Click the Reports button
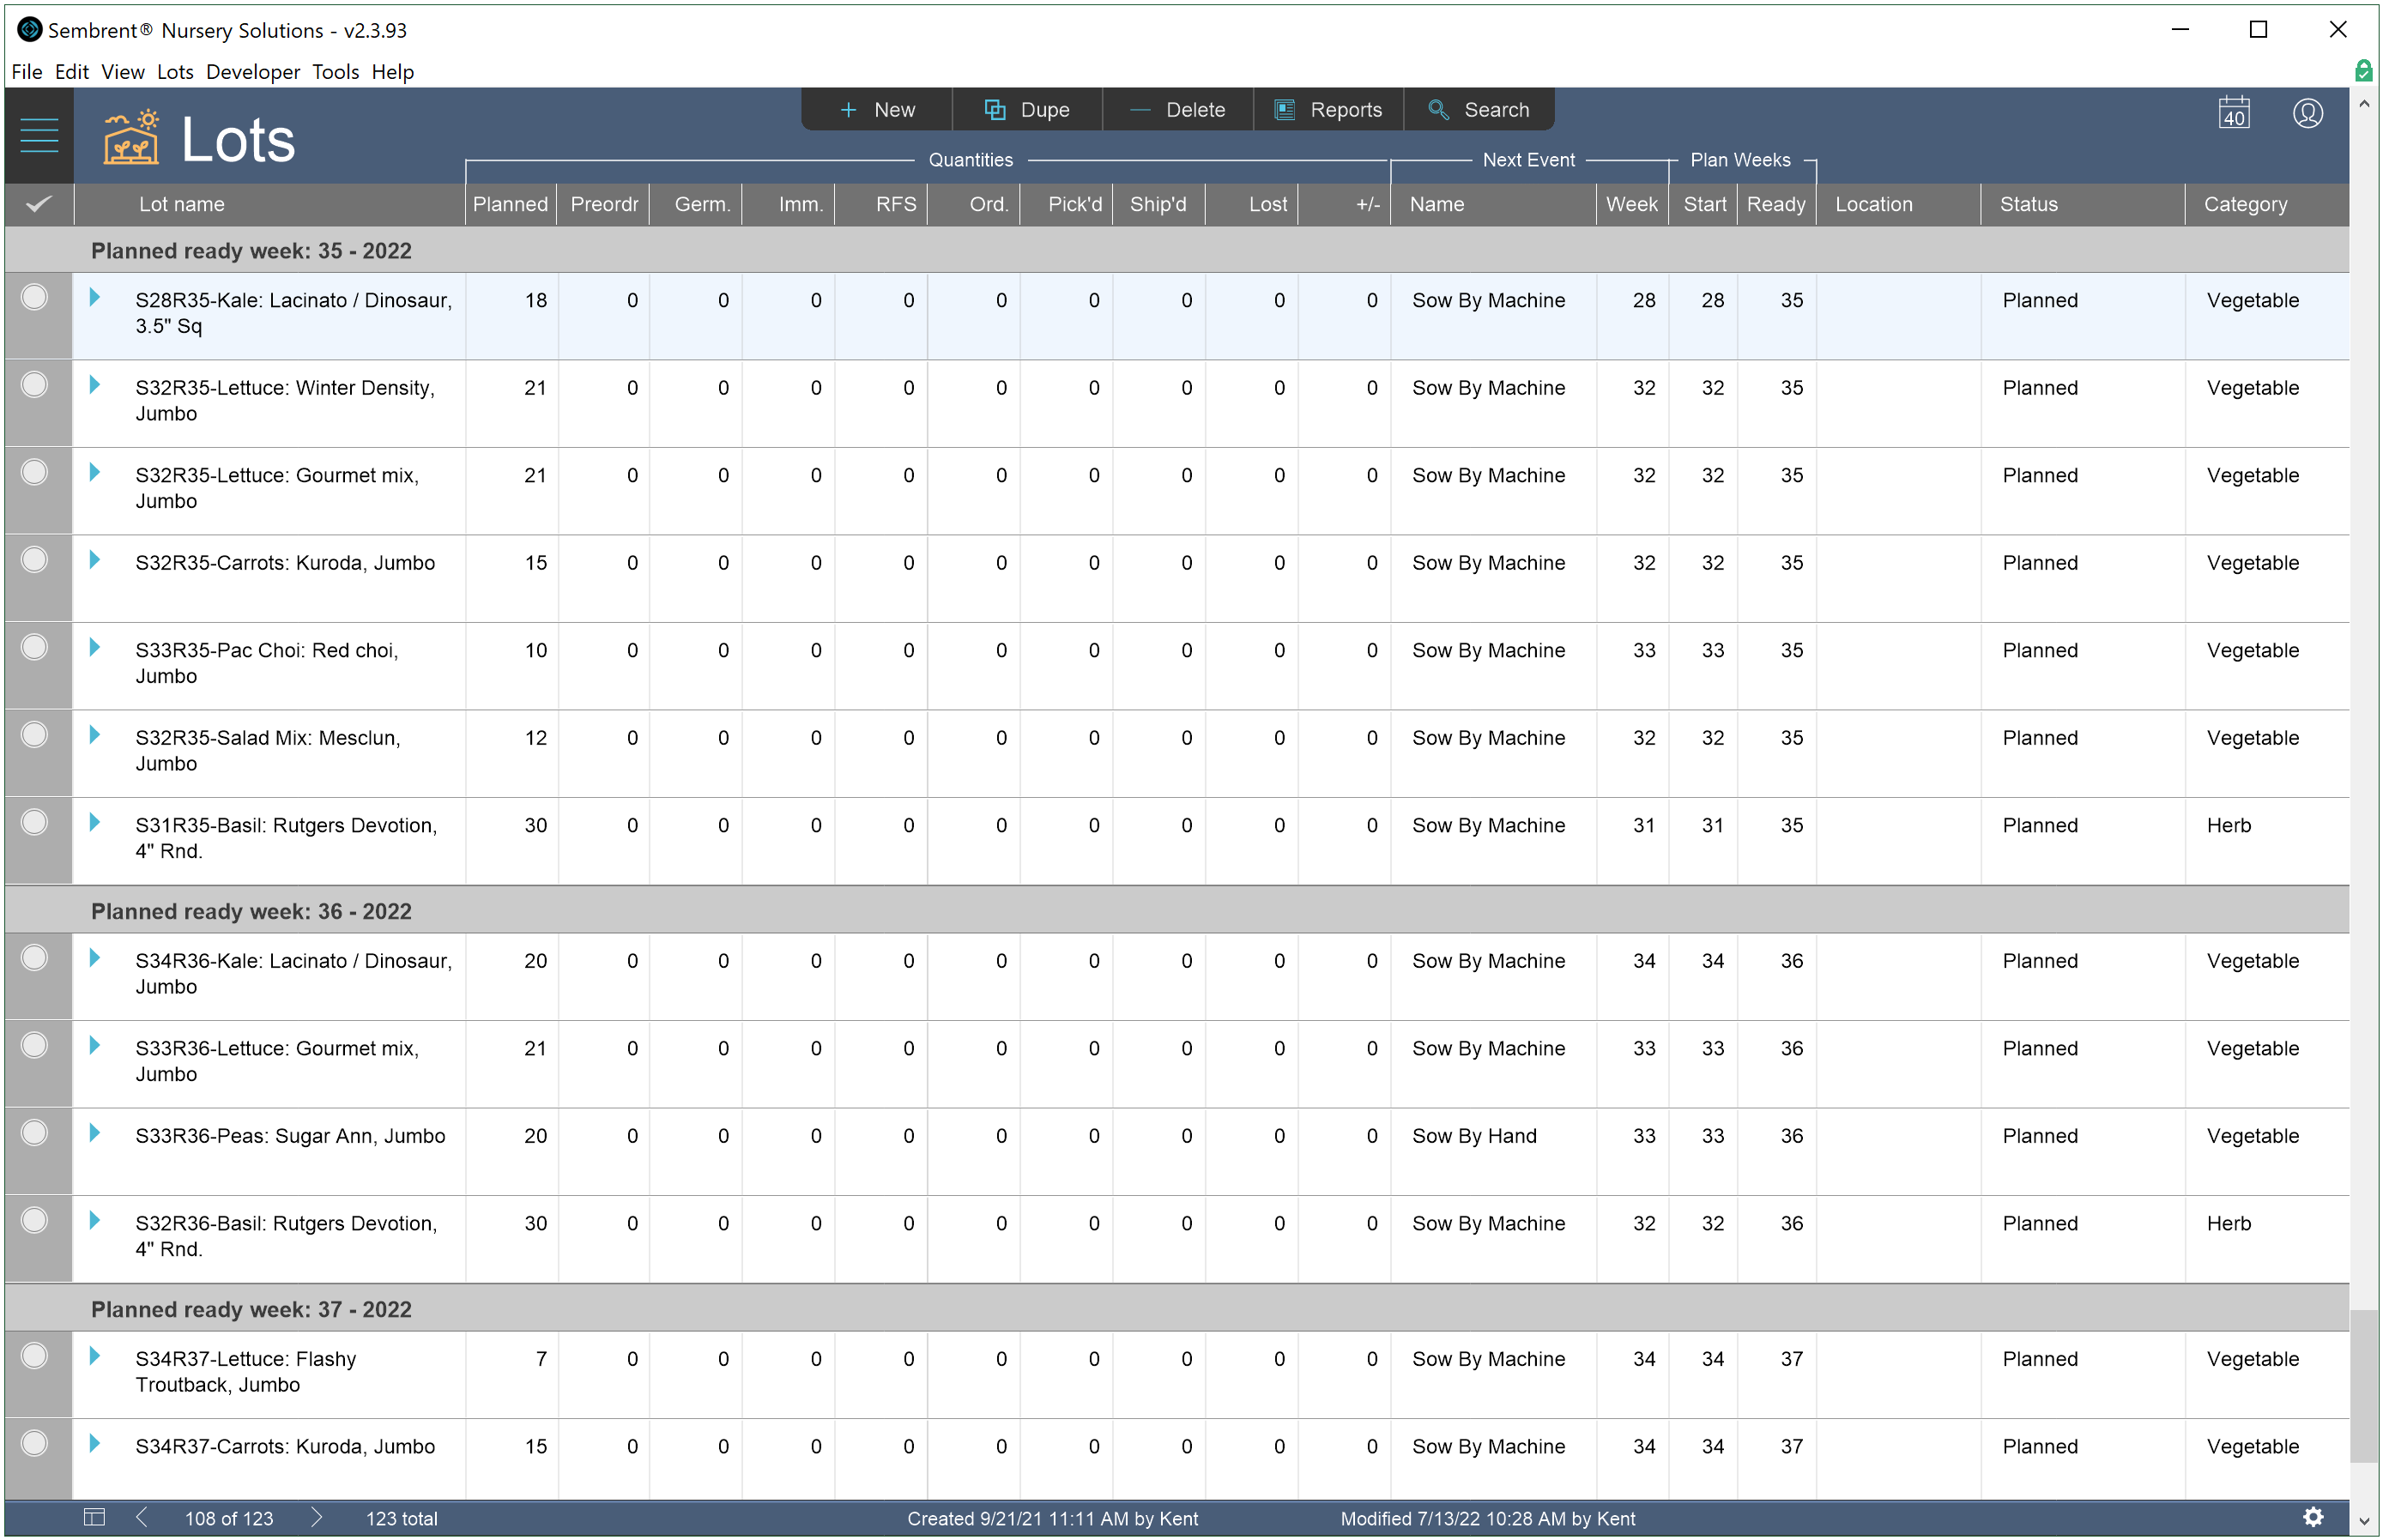 click(1328, 110)
